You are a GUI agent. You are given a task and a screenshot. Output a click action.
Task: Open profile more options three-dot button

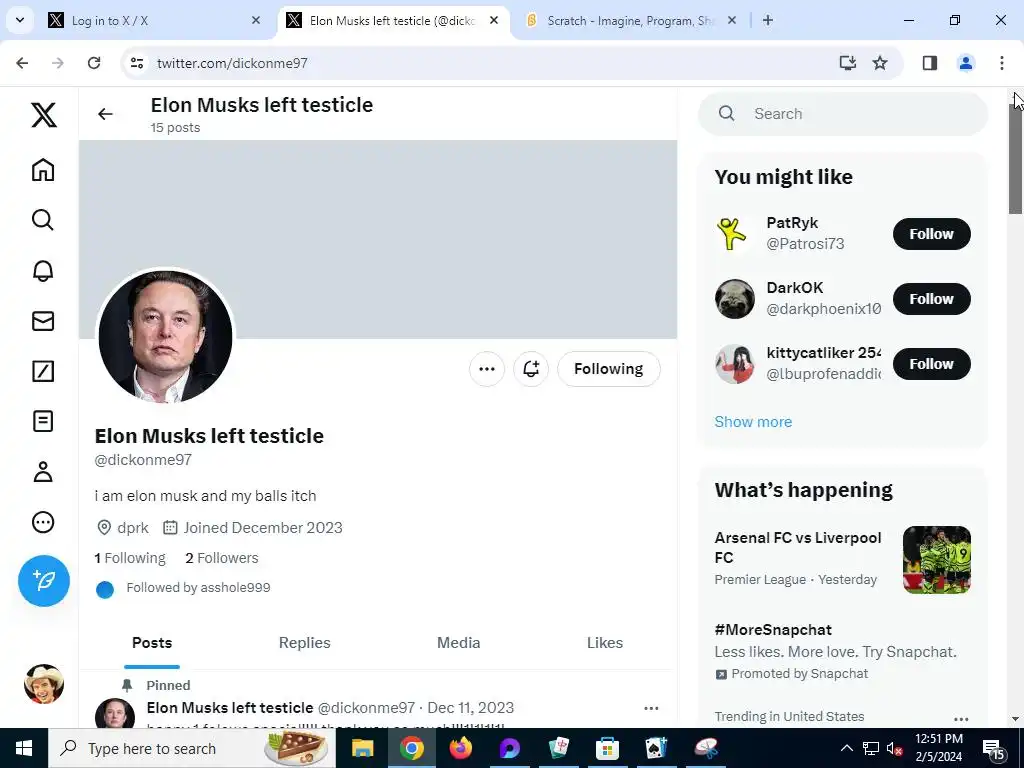click(487, 369)
